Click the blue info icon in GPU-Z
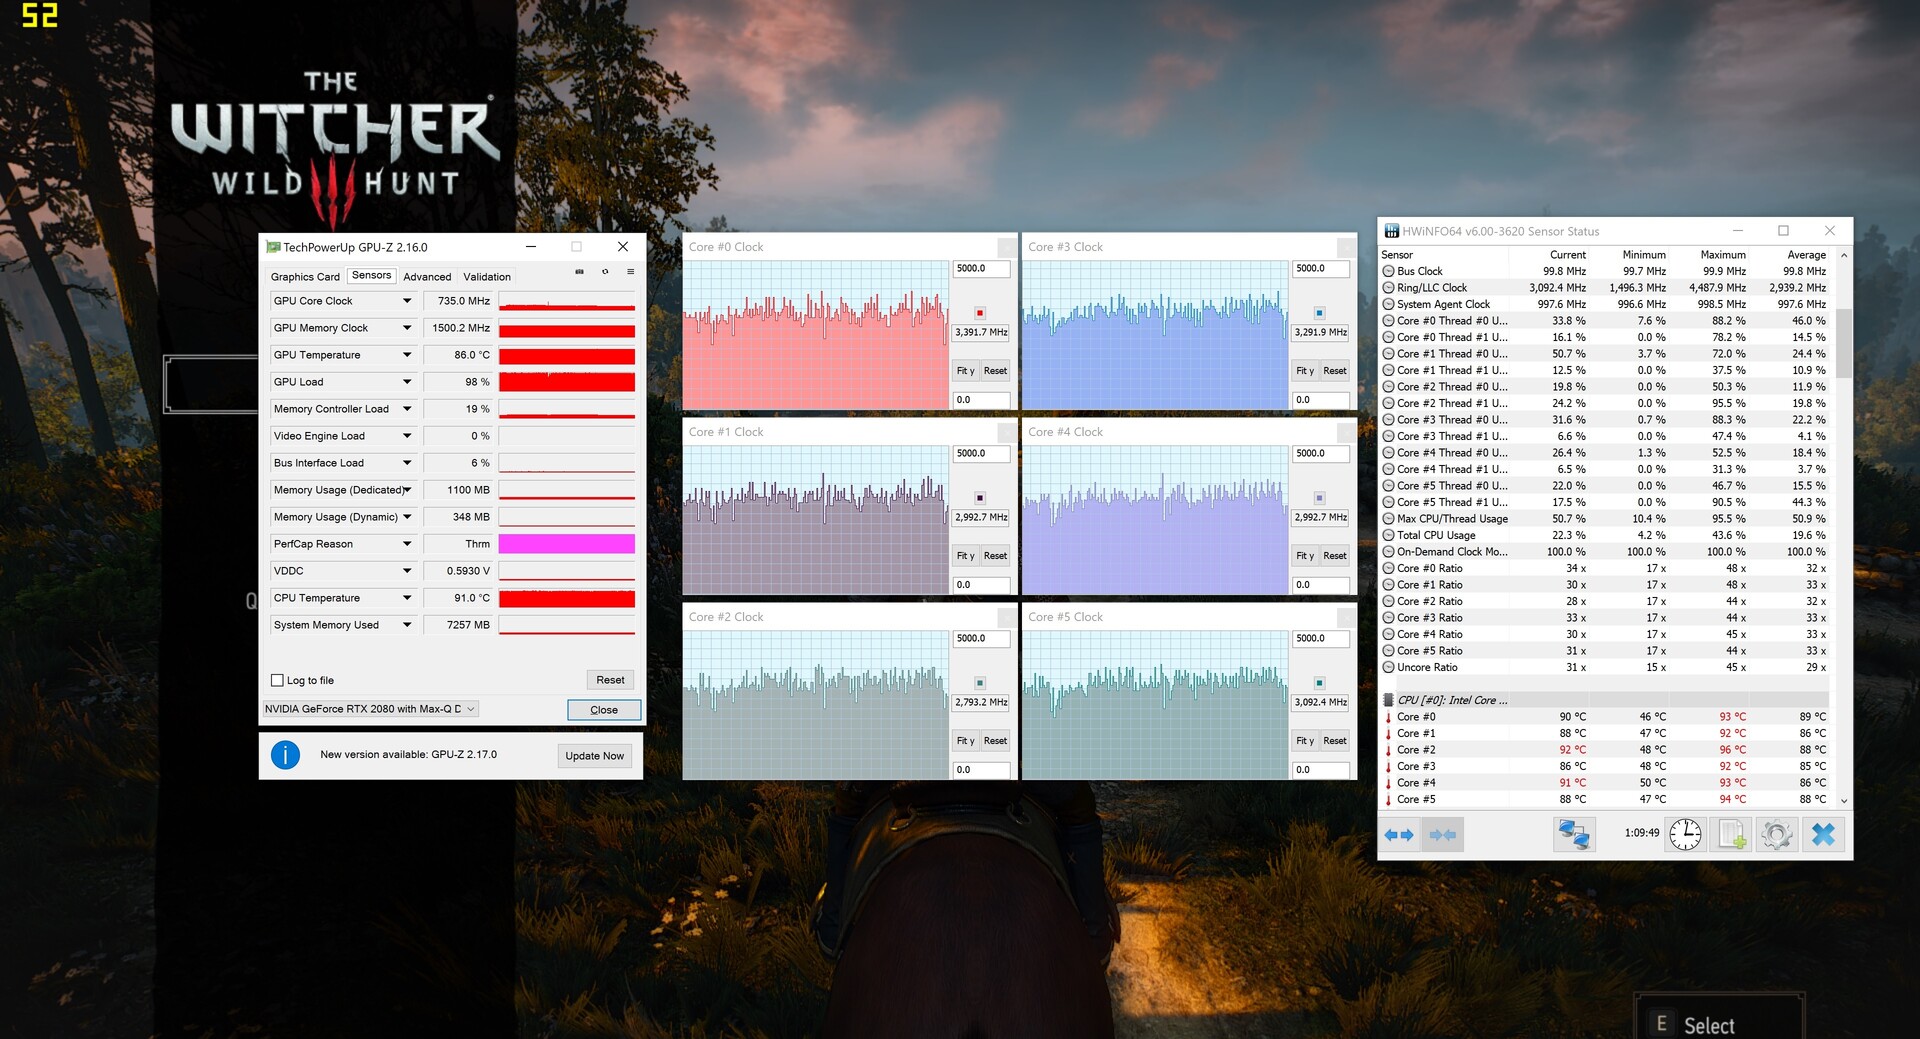This screenshot has height=1039, width=1920. coord(285,755)
